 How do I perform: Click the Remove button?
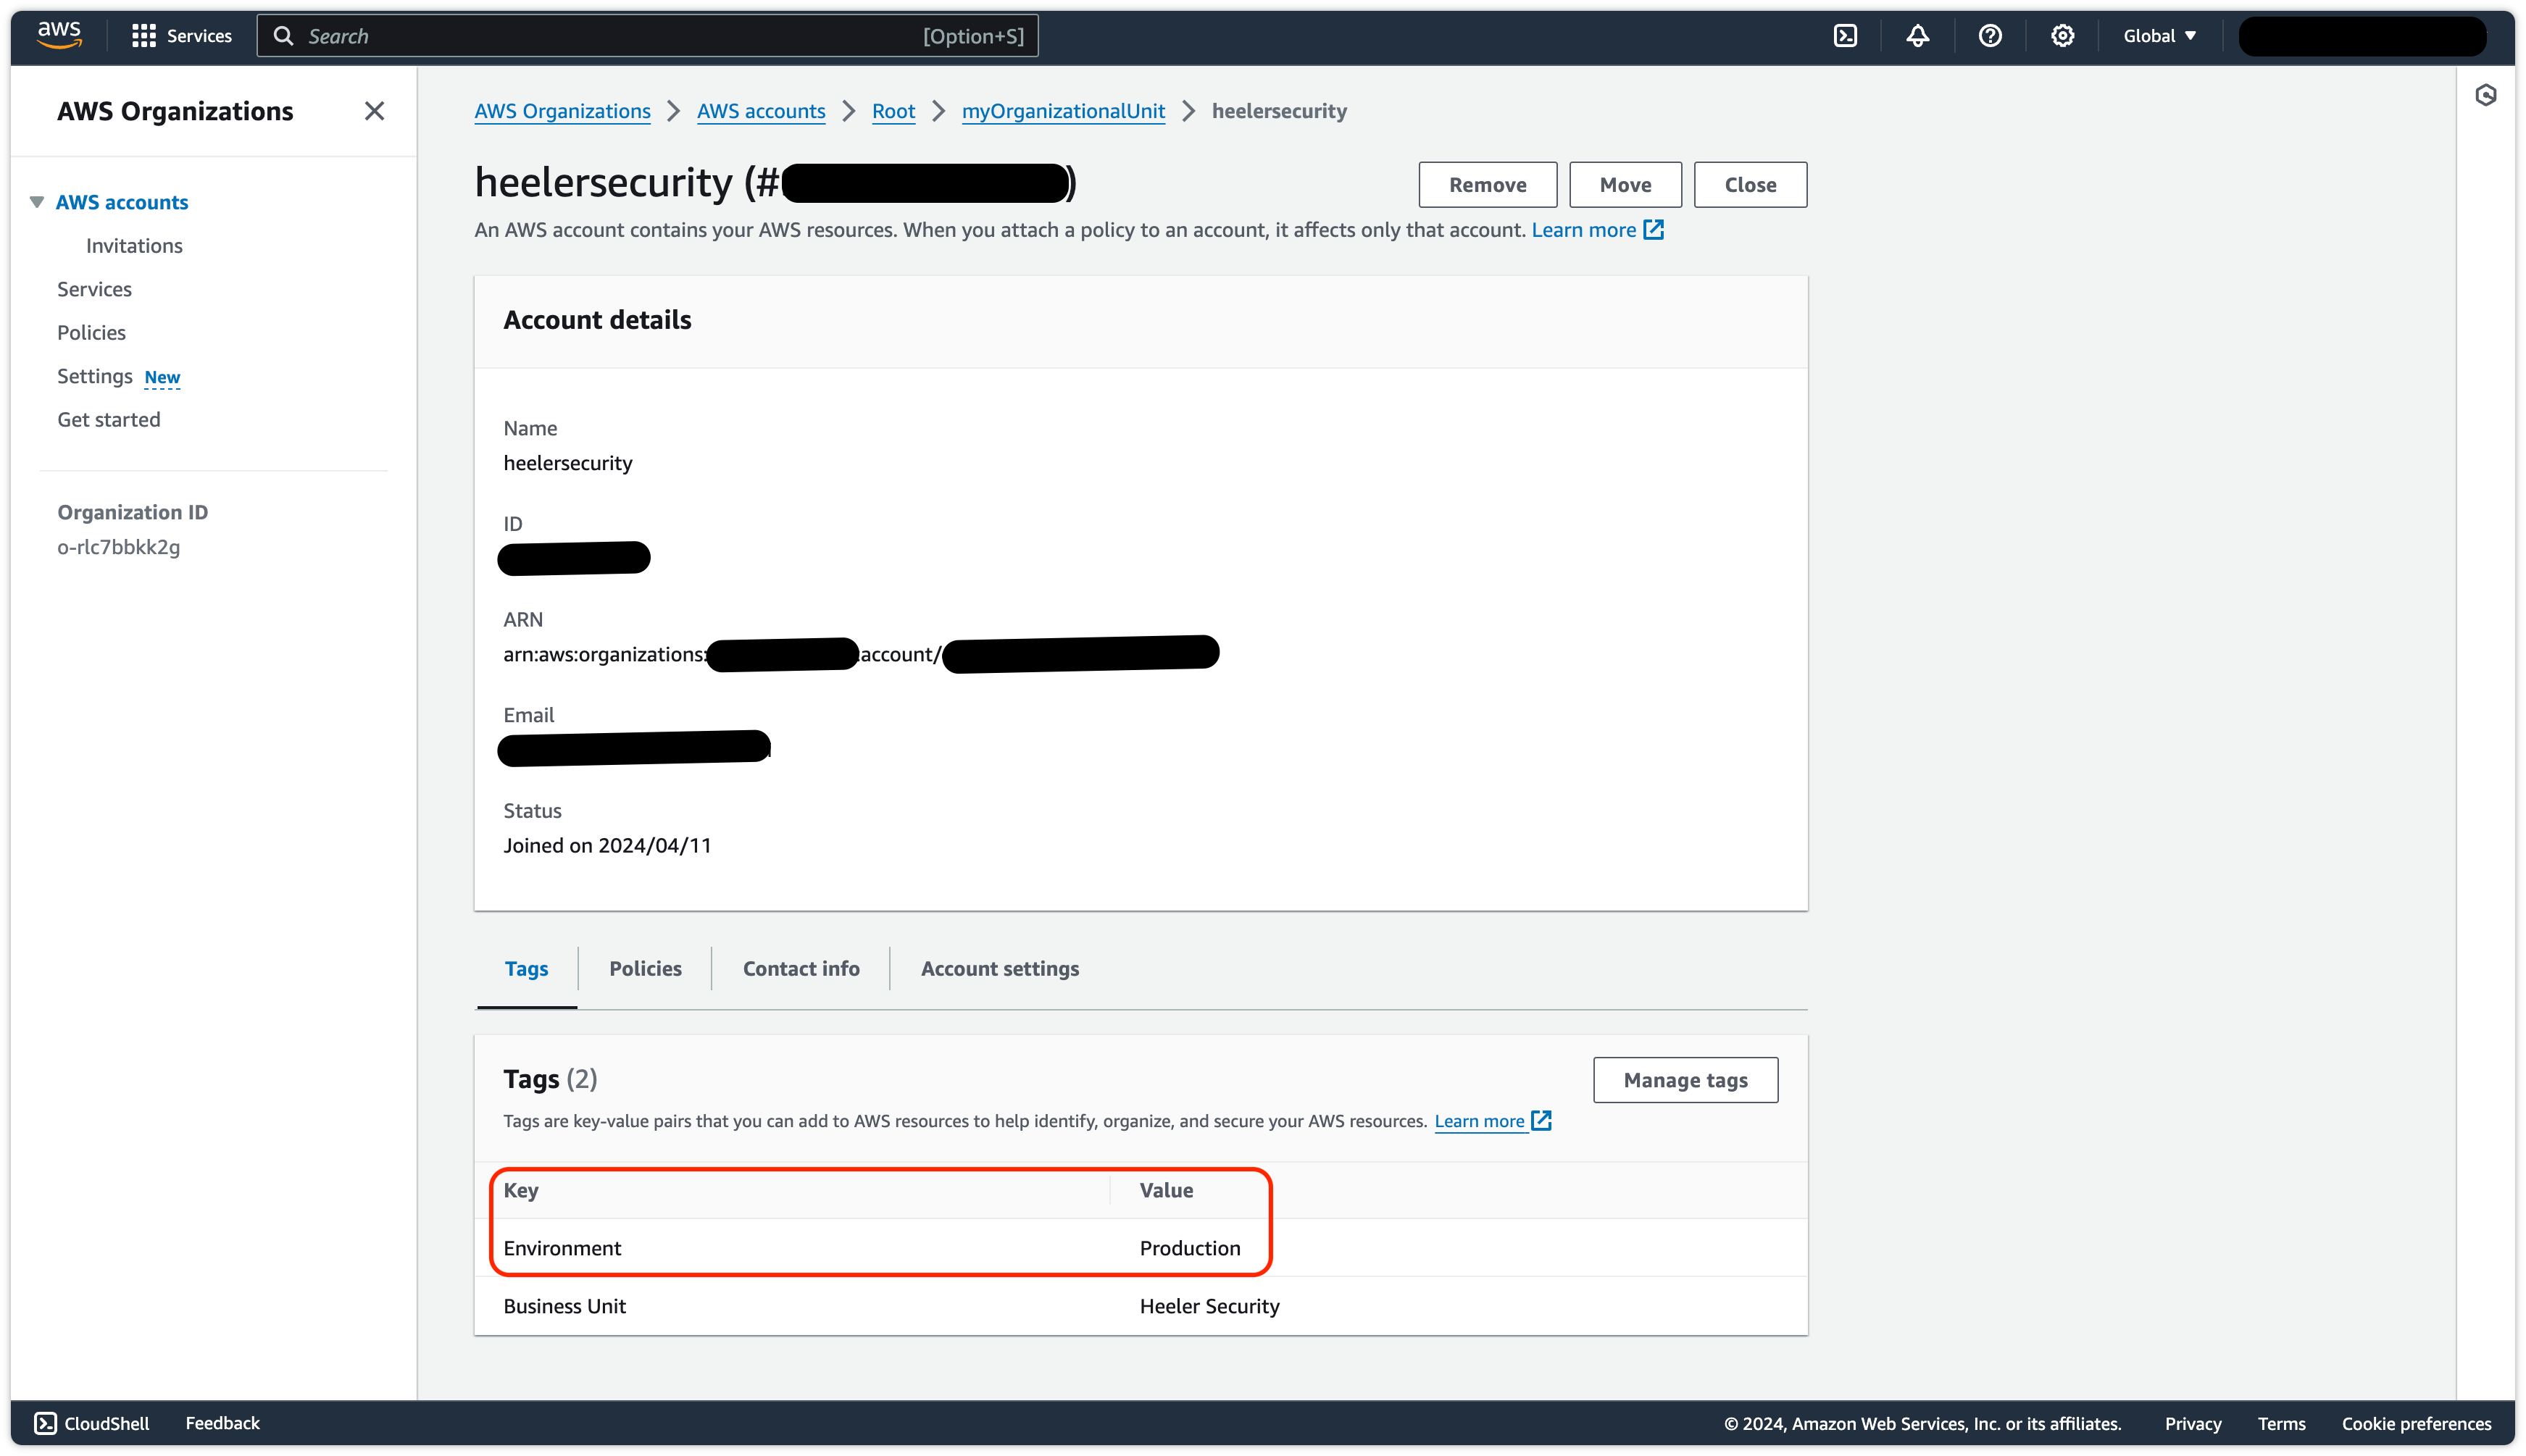(1487, 185)
